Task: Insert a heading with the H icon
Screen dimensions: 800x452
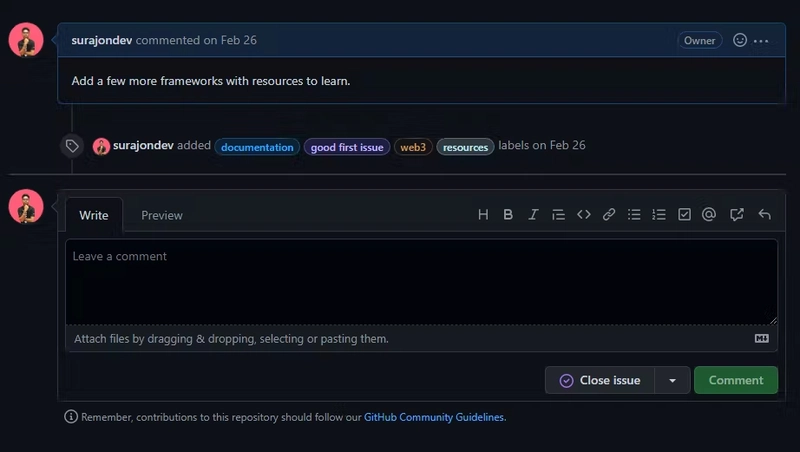Action: (x=483, y=215)
